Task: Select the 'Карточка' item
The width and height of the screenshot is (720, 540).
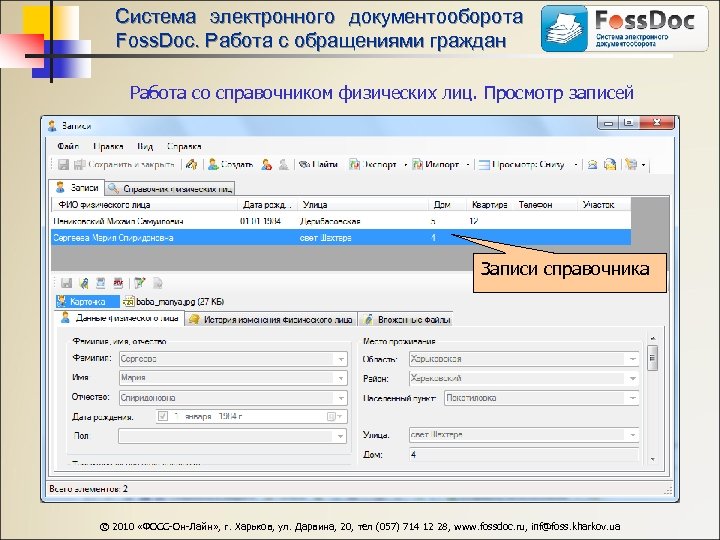Action: [86, 302]
